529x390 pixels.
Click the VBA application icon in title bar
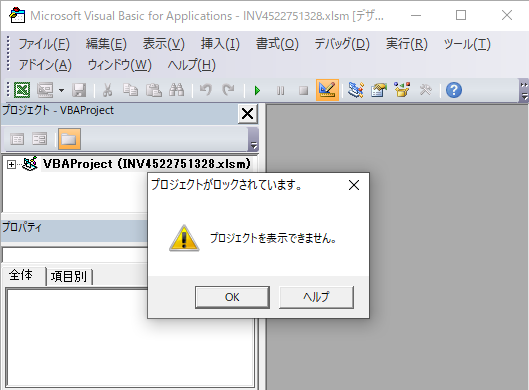click(x=17, y=16)
